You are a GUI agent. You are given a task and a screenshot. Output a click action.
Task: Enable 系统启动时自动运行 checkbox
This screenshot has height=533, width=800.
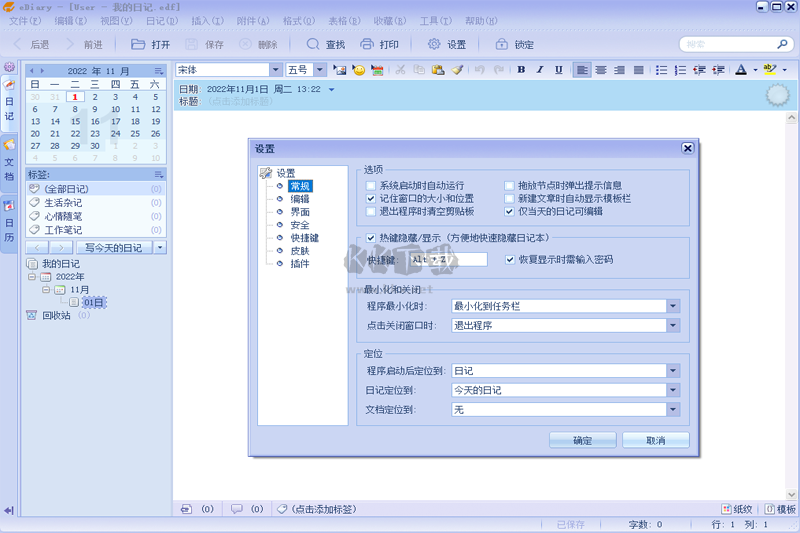(371, 186)
